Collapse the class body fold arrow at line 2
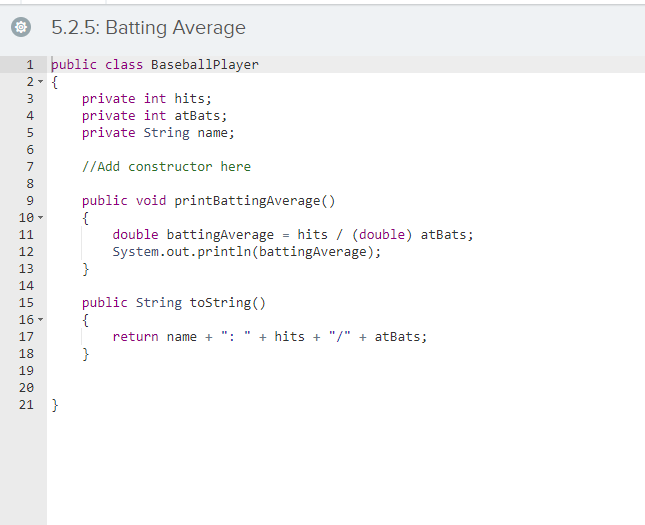Image resolution: width=645 pixels, height=525 pixels. tap(40, 81)
